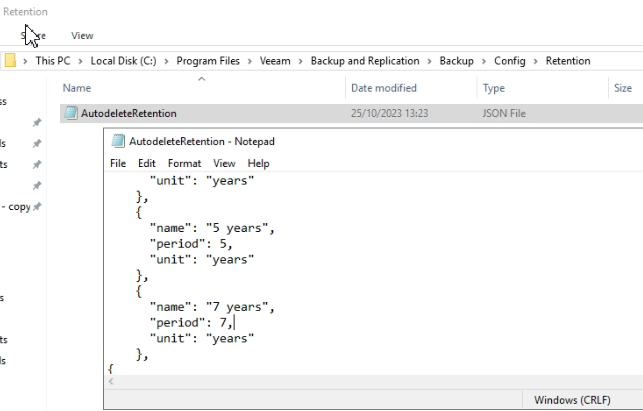Sort files by the Type column header

coord(494,88)
